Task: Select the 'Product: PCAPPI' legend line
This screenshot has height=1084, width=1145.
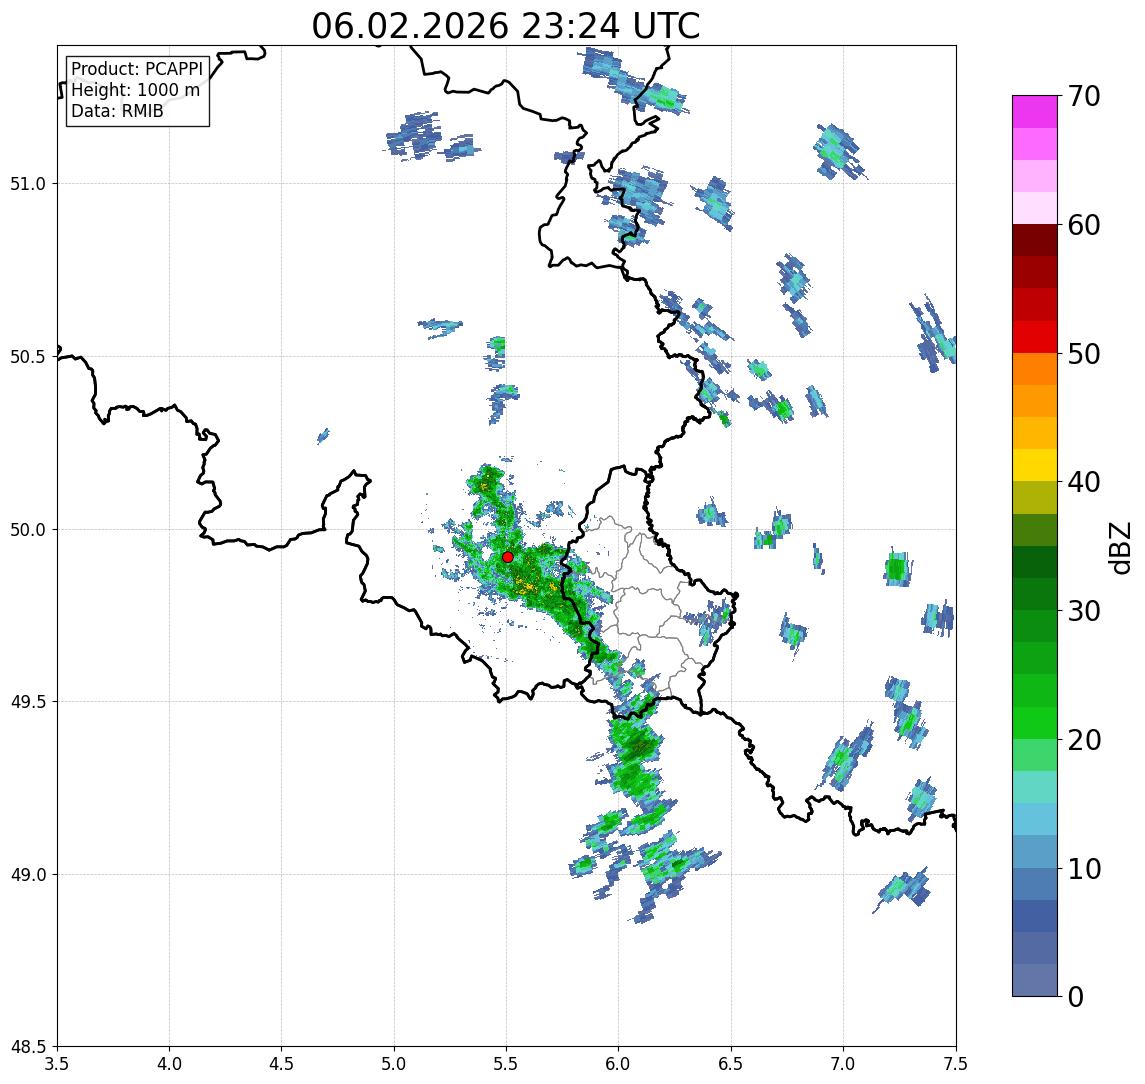Action: pos(137,69)
